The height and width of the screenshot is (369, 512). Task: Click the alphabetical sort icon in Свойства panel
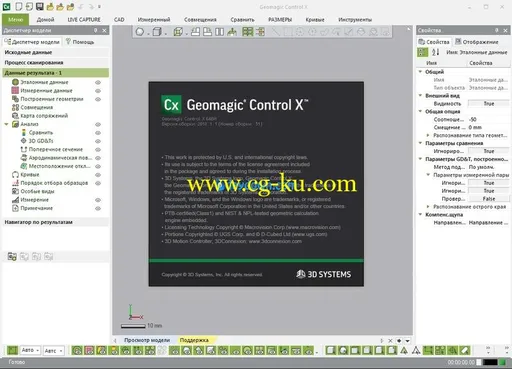point(435,52)
